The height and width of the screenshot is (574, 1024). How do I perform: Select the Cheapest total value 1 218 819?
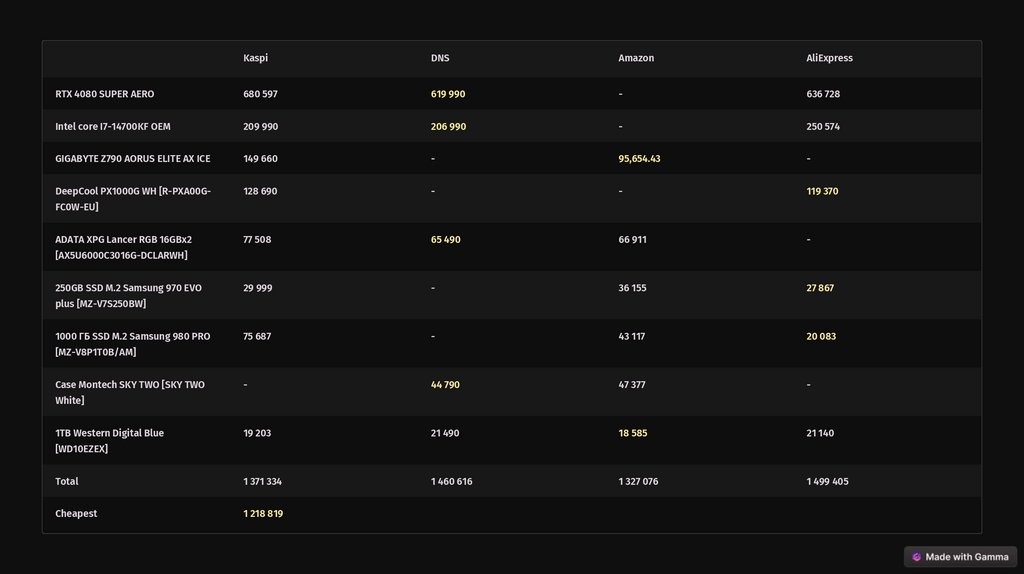coord(262,513)
